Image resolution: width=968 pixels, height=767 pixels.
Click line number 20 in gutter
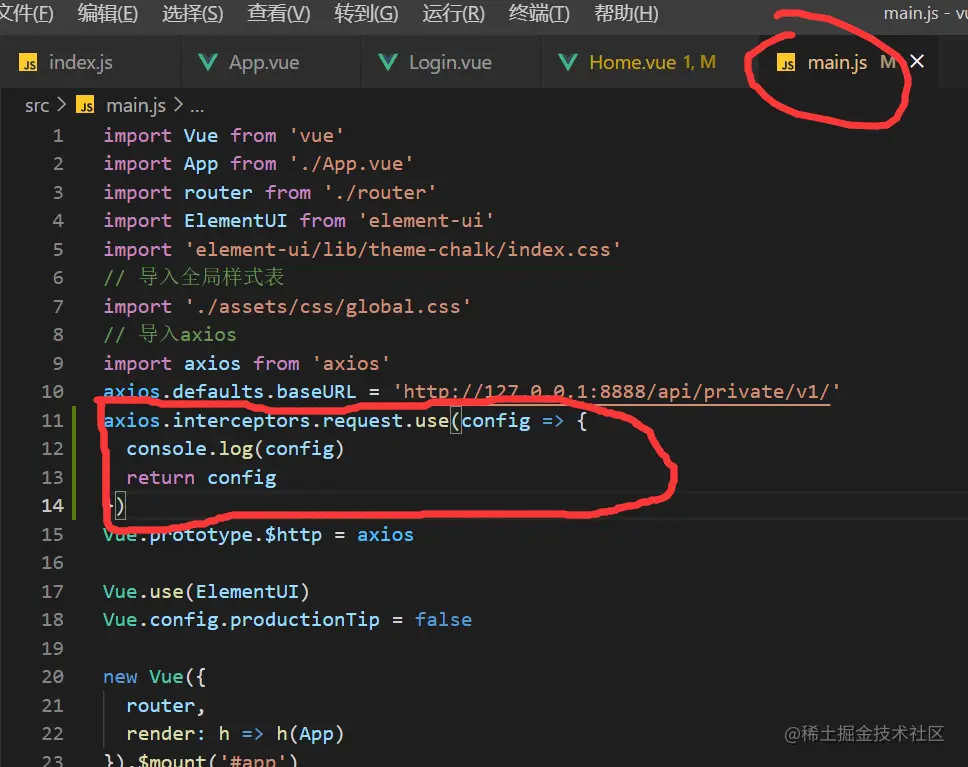pyautogui.click(x=53, y=676)
